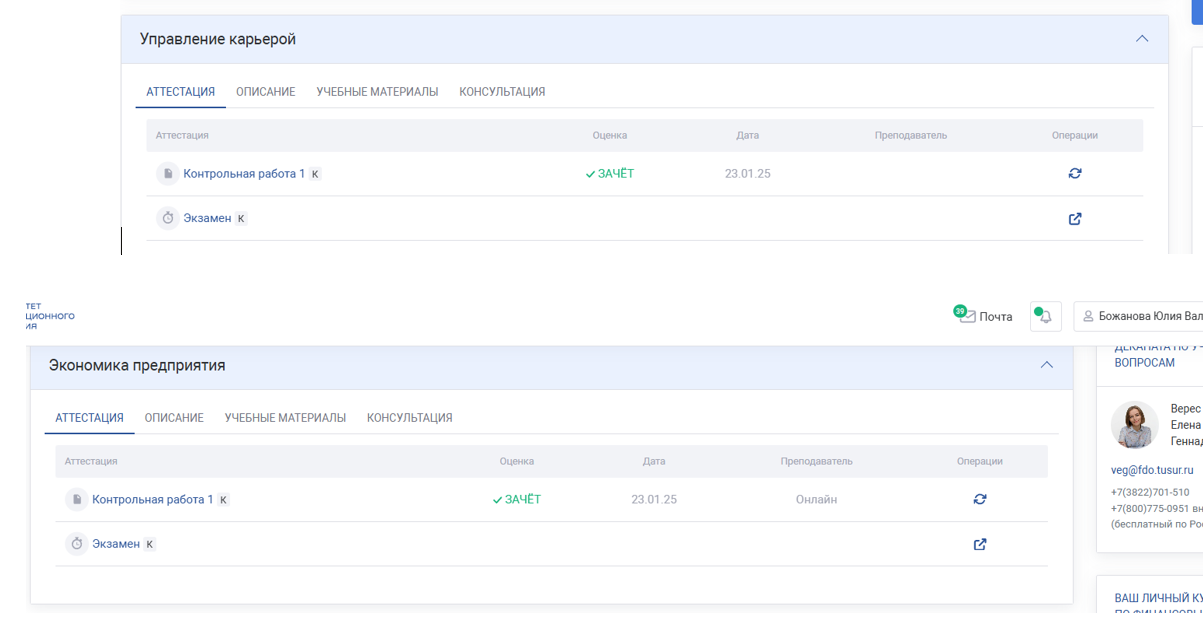Switch to Описание tab in Управление карьерой
The image size is (1203, 638).
tap(265, 92)
